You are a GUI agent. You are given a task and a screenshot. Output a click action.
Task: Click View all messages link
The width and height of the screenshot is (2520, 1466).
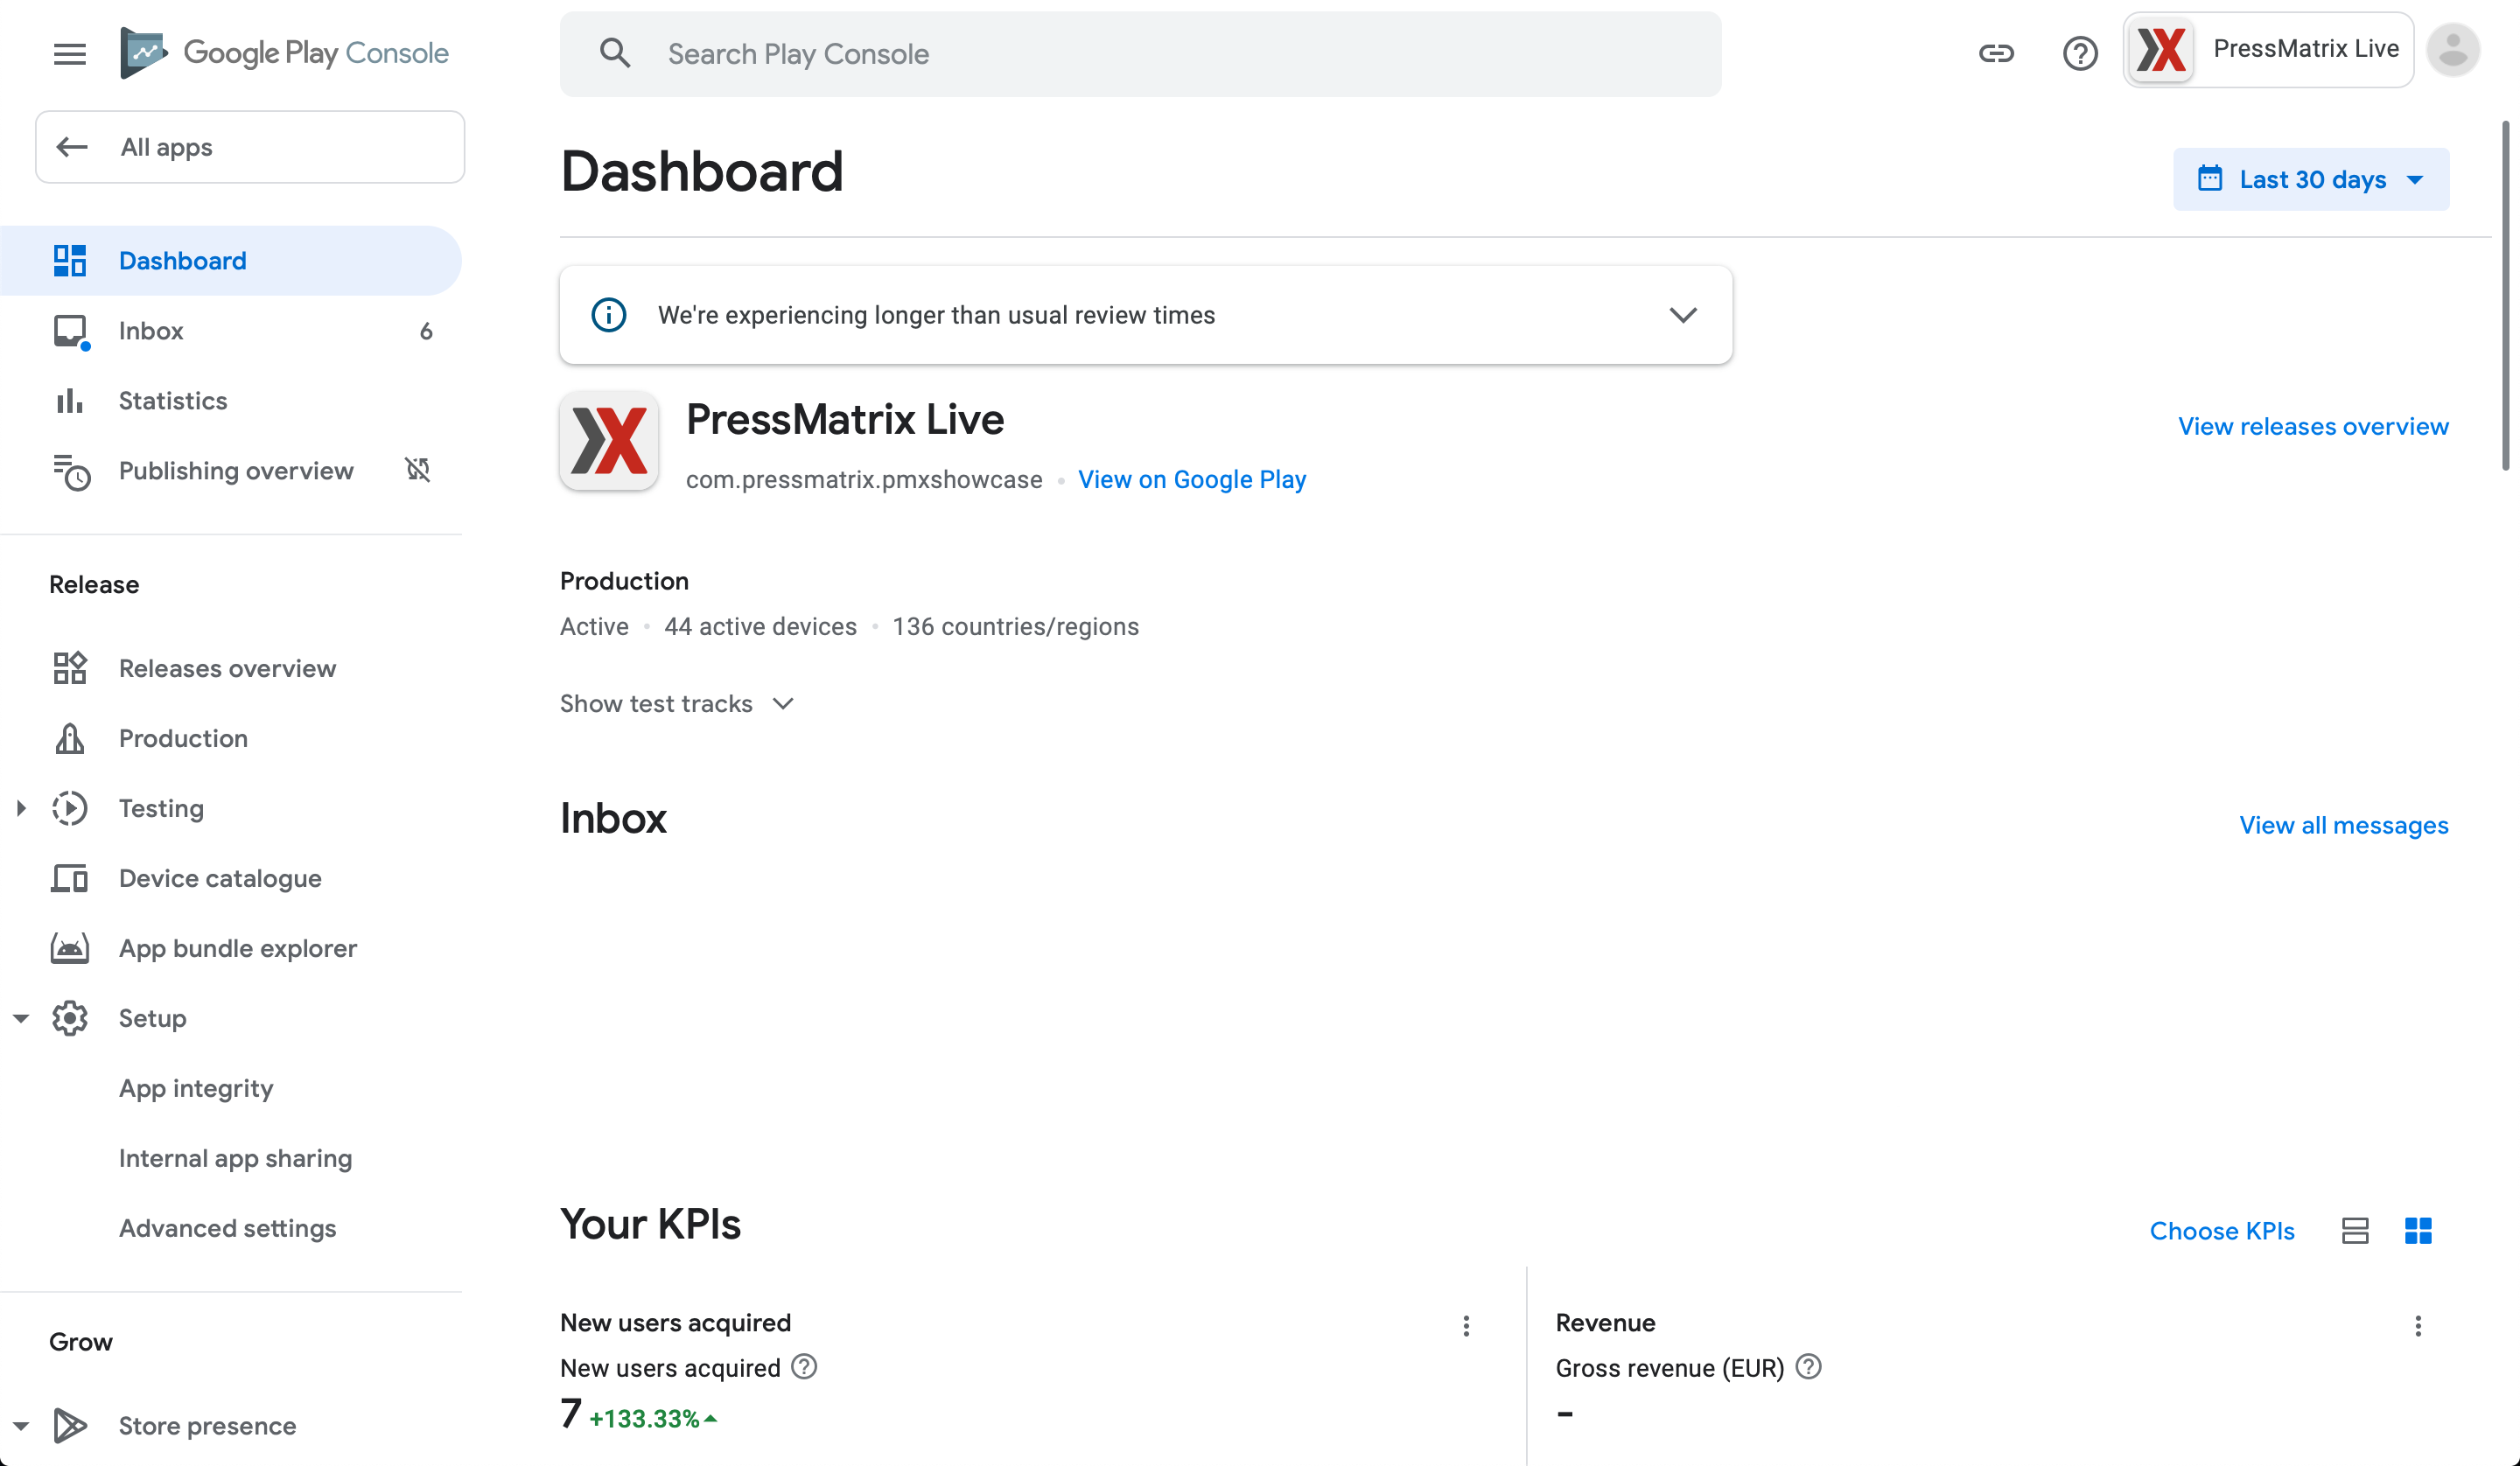pos(2343,825)
